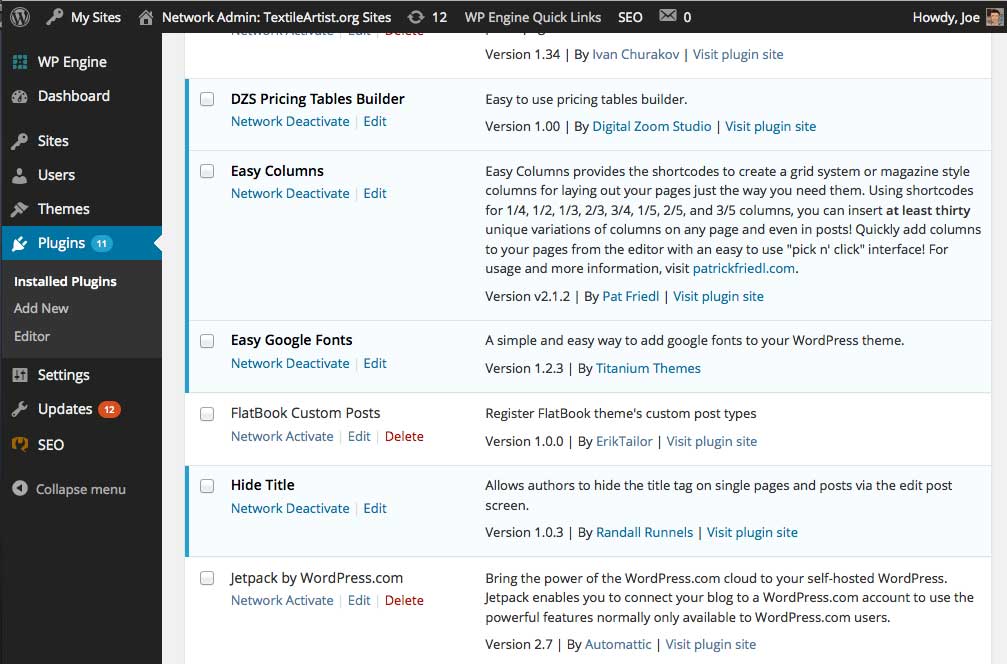The image size is (1007, 664).
Task: Edit FlatBook Custom Posts plugin
Action: click(359, 437)
